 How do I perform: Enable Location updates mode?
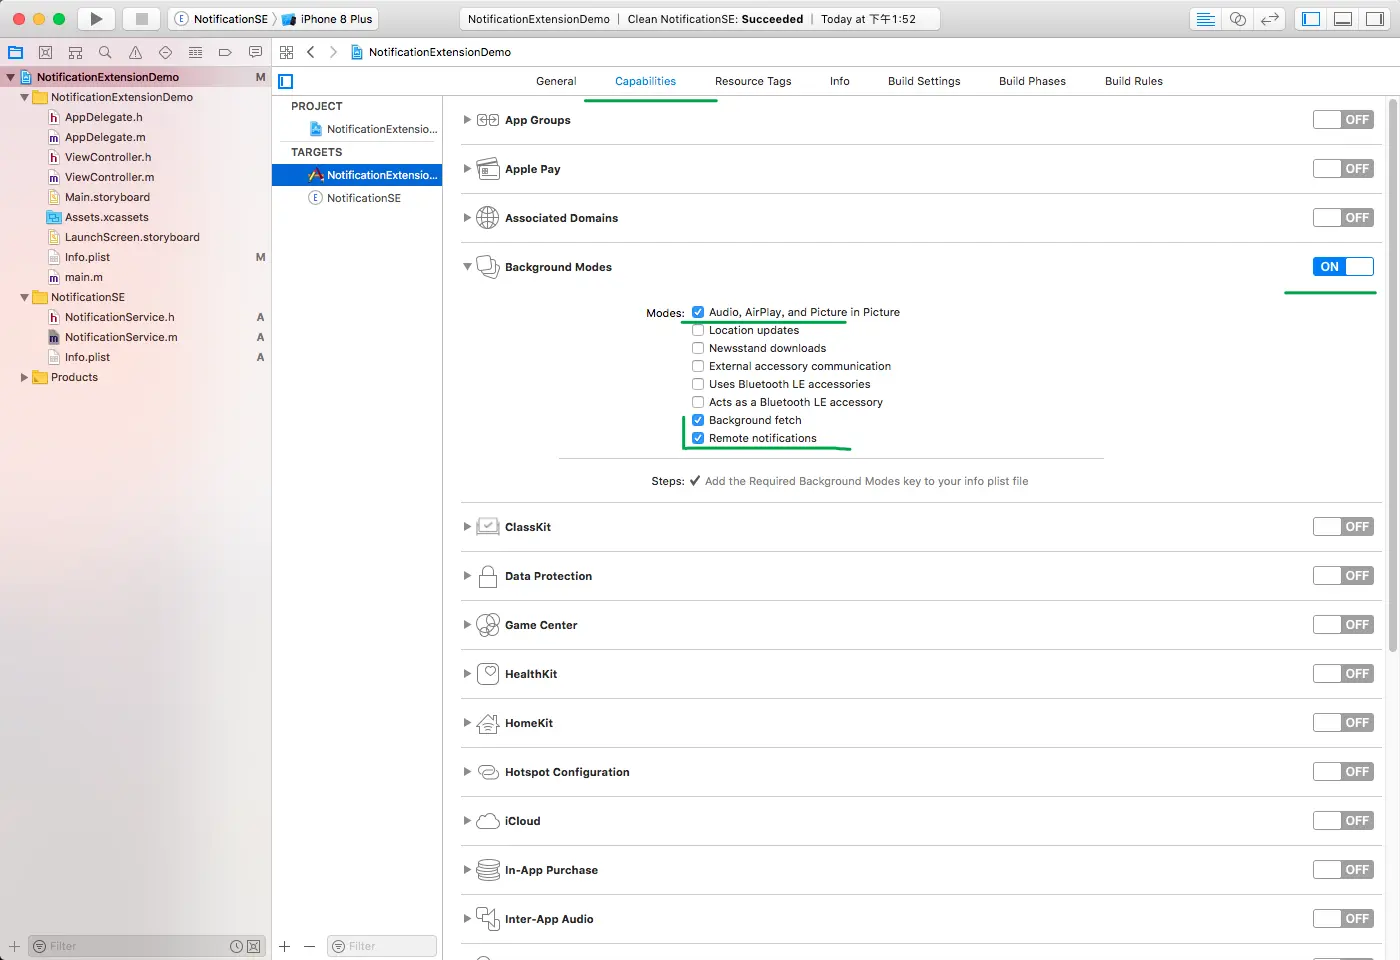tap(698, 330)
